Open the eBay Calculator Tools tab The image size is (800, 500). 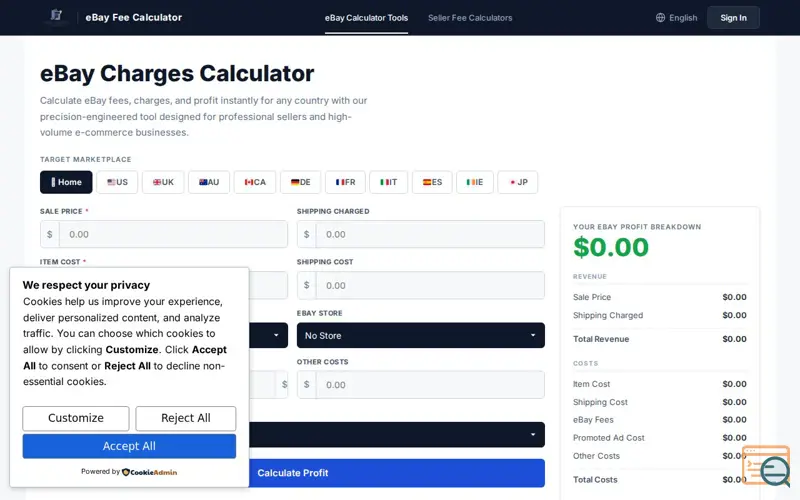(x=366, y=18)
